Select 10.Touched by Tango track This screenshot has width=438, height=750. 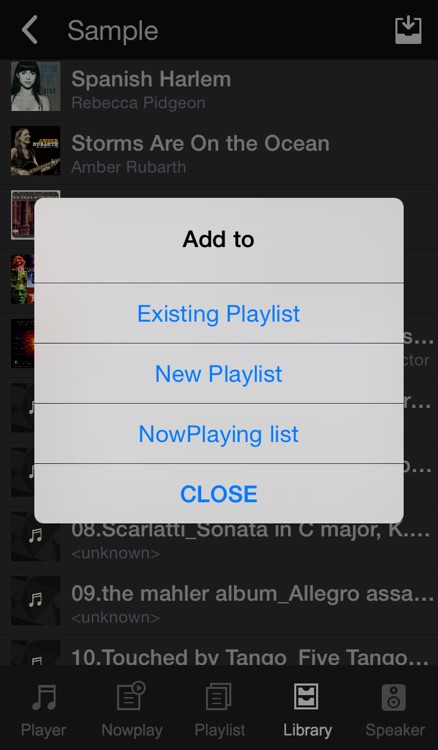[219, 651]
